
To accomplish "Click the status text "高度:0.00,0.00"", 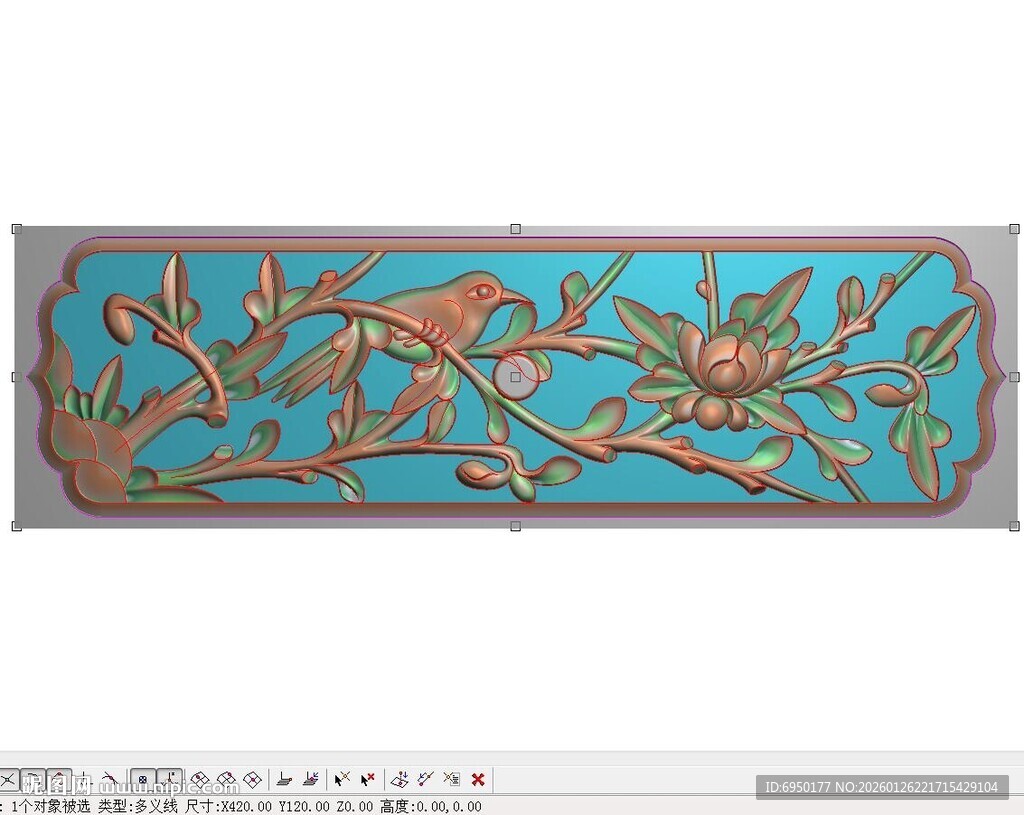I will tap(431, 806).
